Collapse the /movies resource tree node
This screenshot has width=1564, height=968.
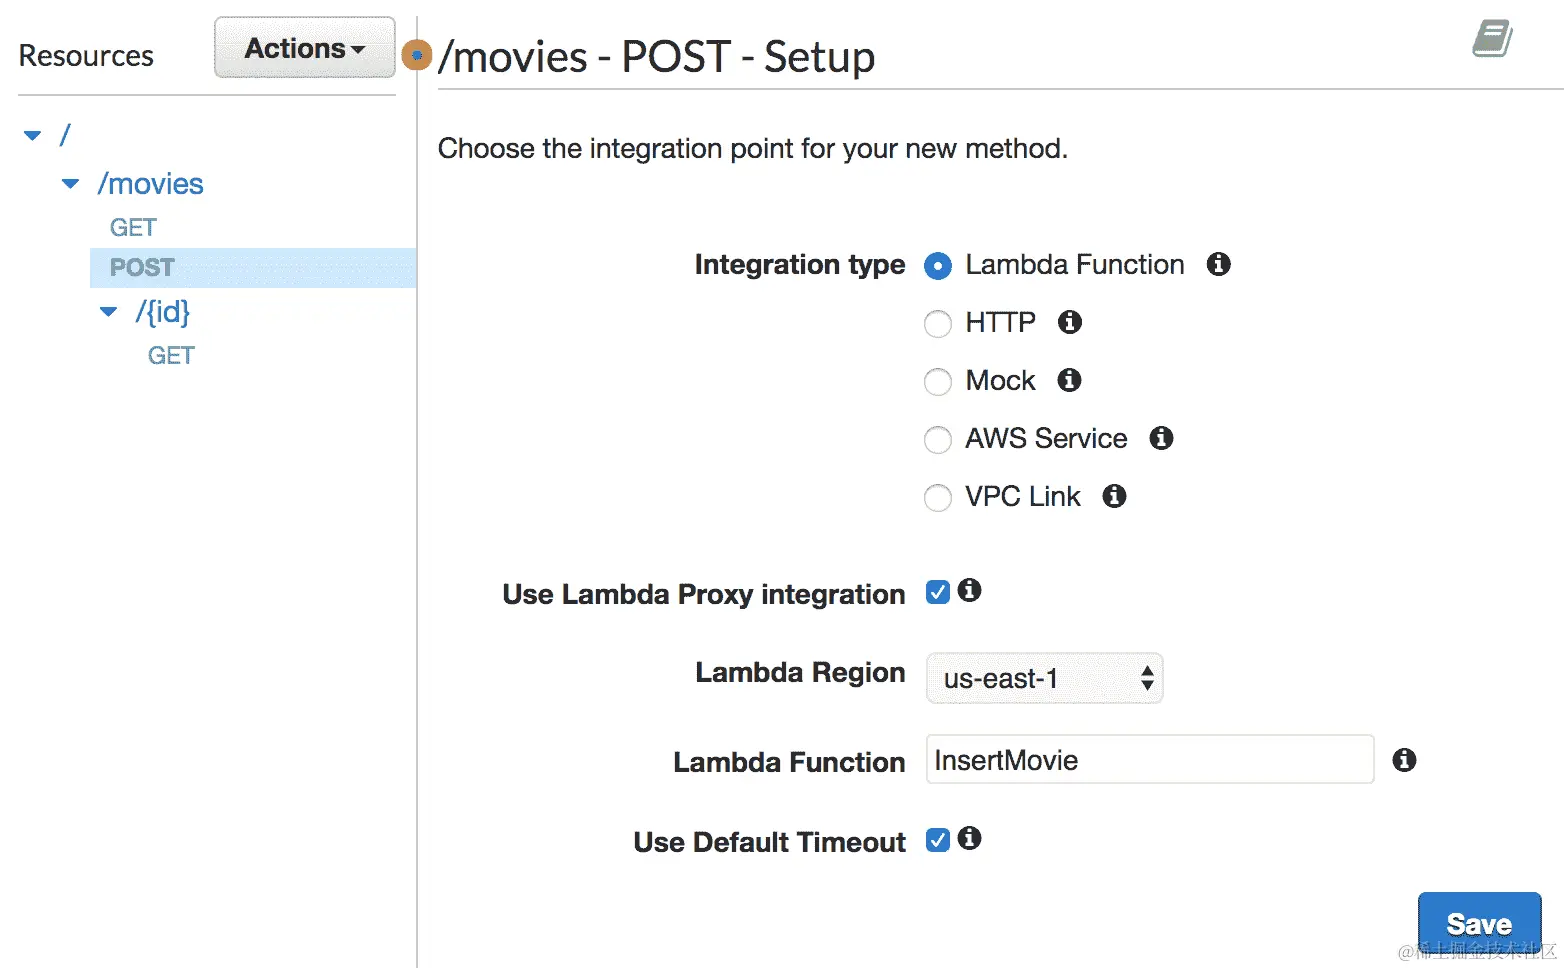pyautogui.click(x=70, y=184)
